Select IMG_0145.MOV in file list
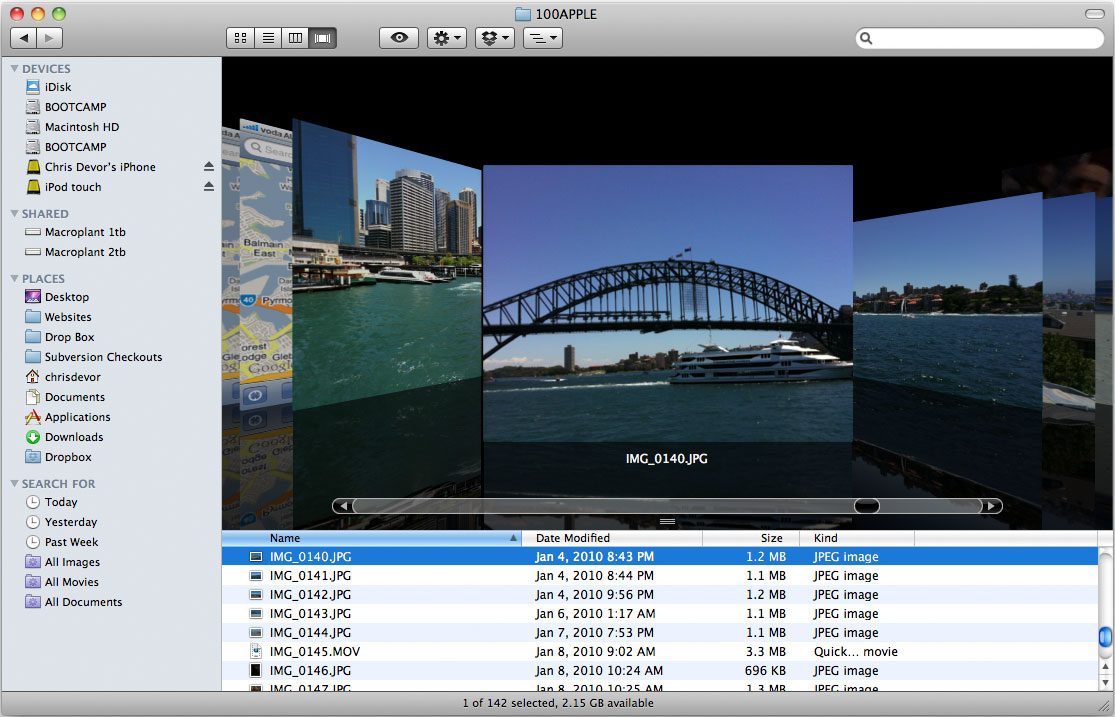 click(314, 652)
